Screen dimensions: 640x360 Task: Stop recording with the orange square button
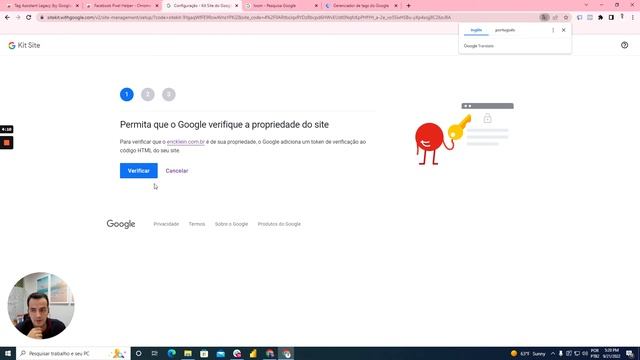pos(7,143)
